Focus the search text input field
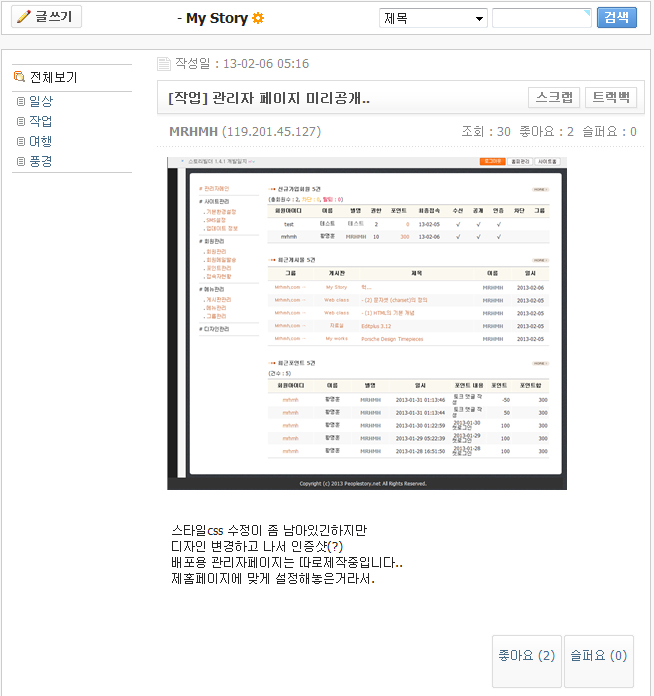 pos(541,18)
